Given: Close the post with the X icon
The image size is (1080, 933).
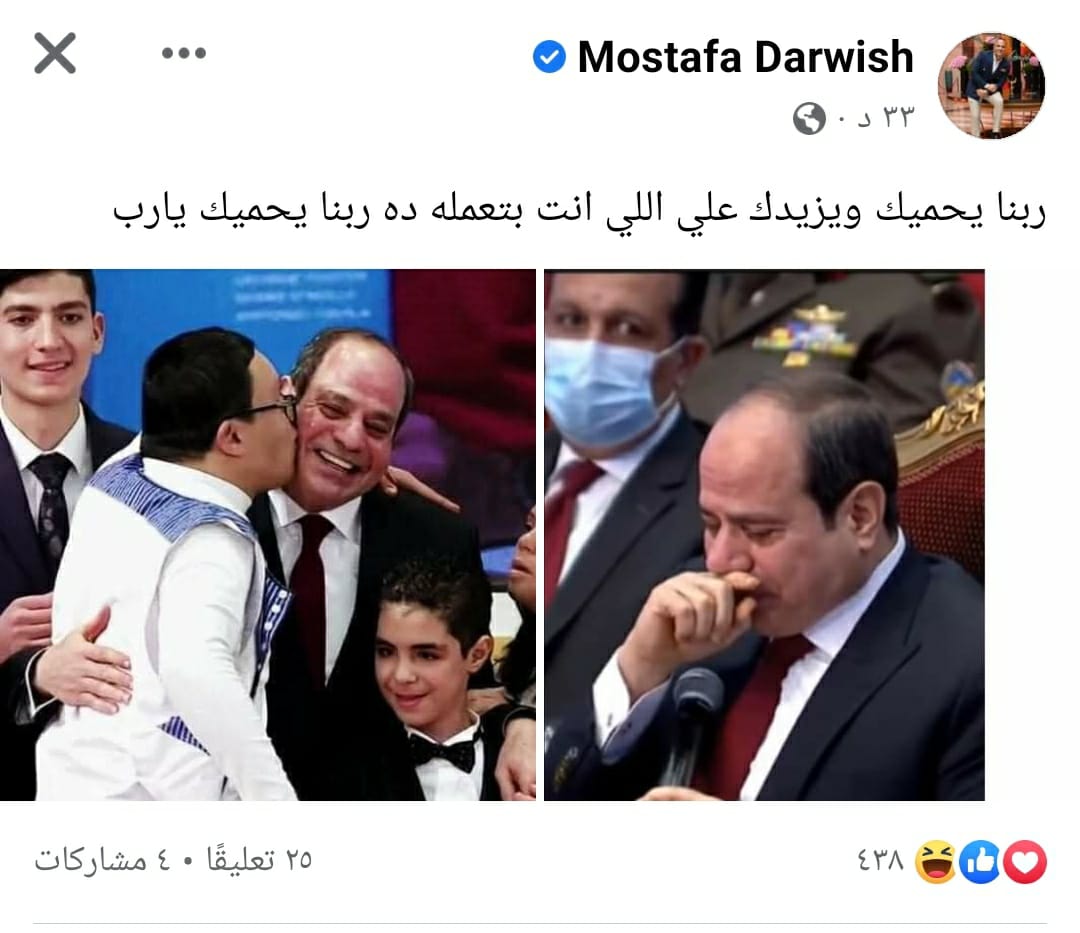Looking at the screenshot, I should (x=54, y=53).
